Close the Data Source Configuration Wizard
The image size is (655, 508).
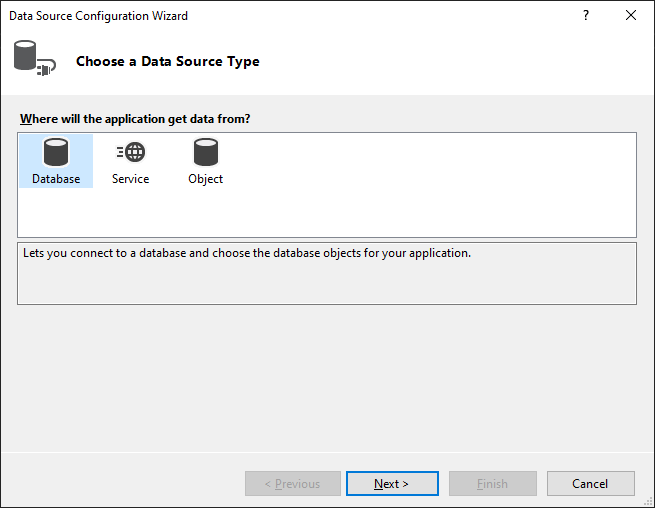(631, 16)
